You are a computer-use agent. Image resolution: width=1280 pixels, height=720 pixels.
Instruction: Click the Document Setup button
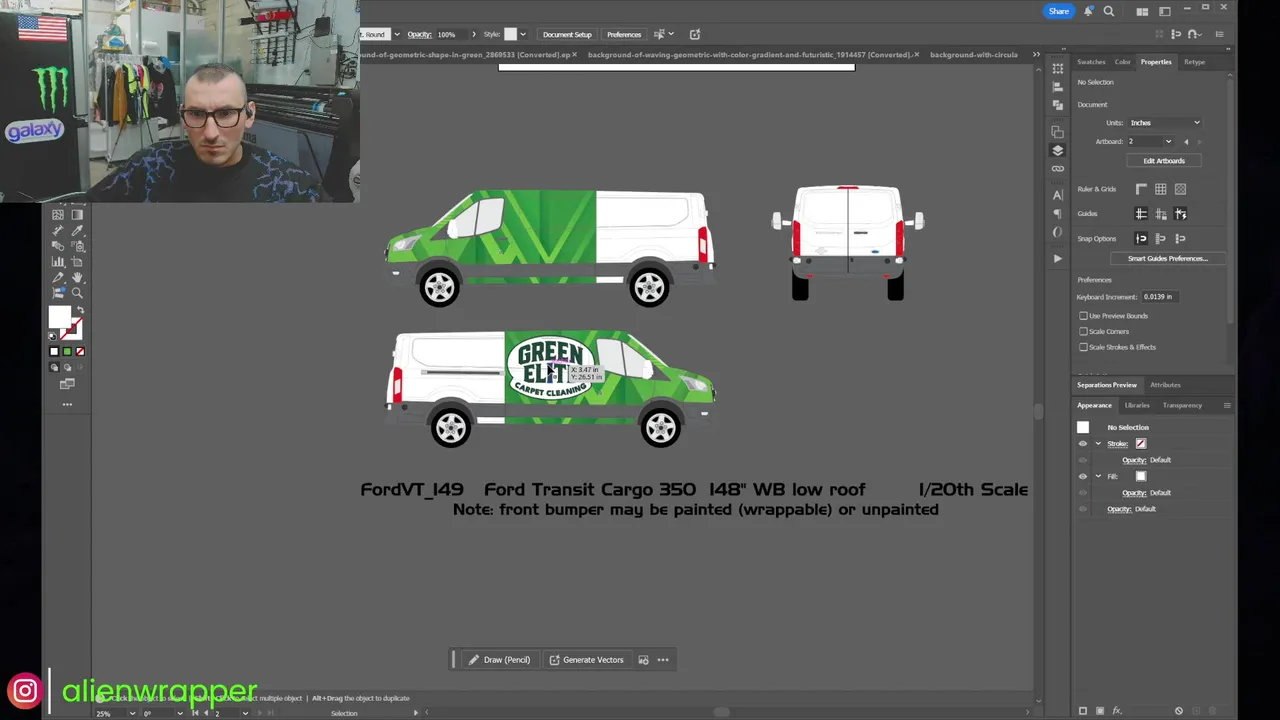(x=567, y=34)
